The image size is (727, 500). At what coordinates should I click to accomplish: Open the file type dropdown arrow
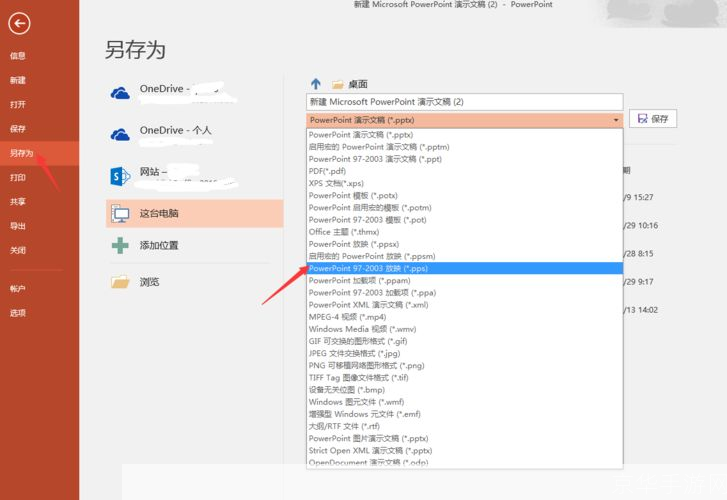[616, 120]
